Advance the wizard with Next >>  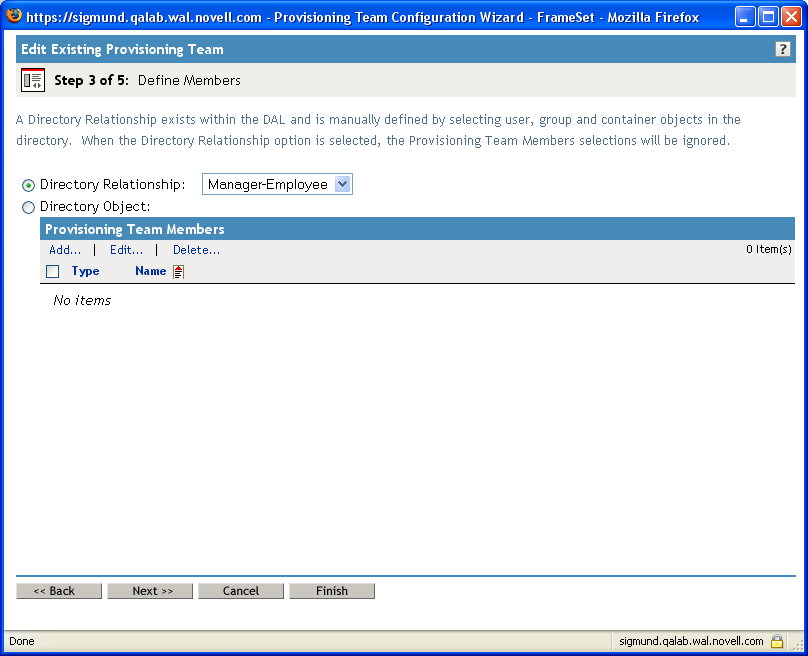150,591
